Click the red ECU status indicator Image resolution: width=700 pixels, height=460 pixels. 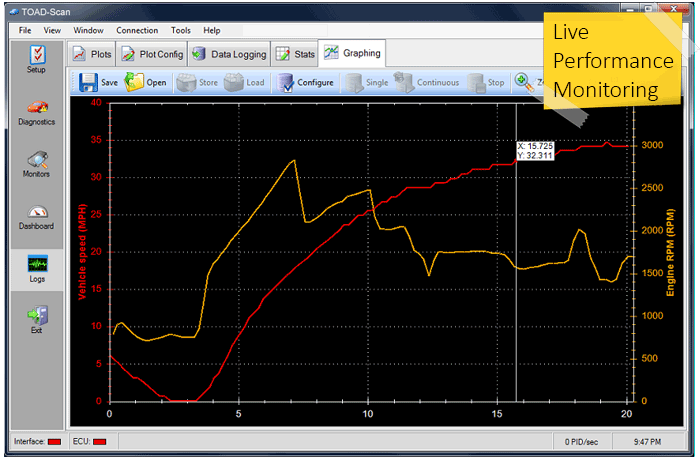100,442
